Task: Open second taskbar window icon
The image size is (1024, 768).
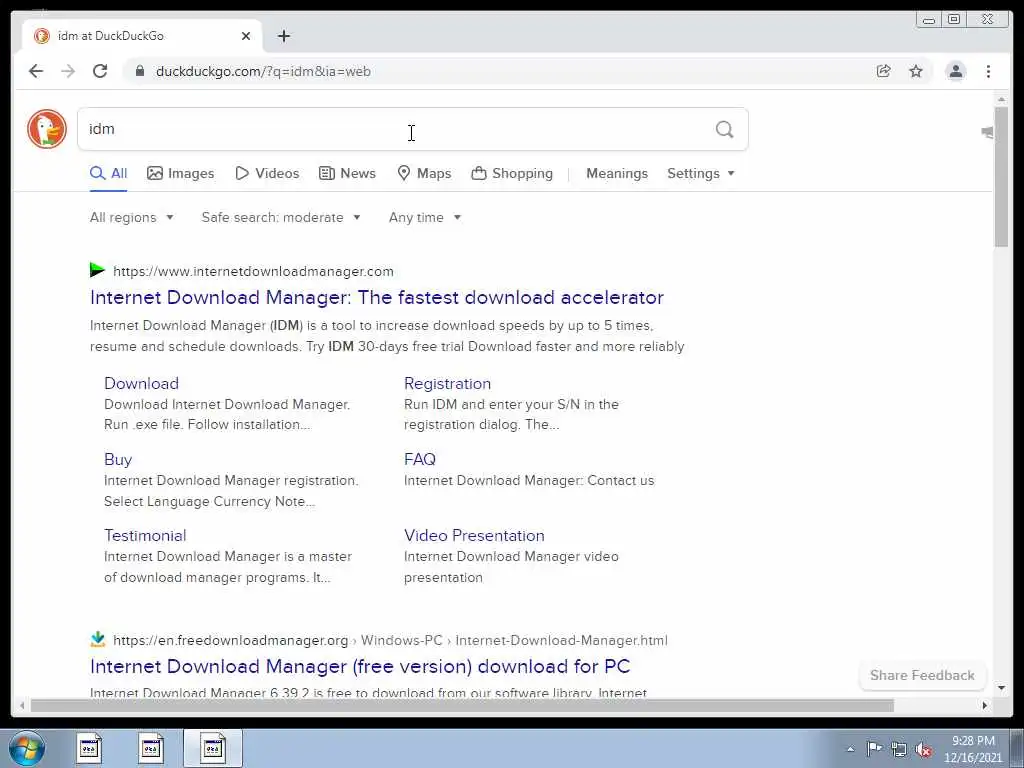Action: point(151,748)
